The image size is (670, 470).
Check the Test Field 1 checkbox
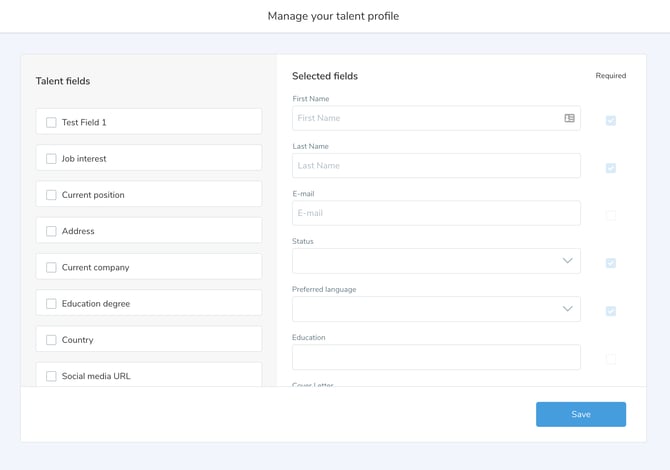click(x=51, y=123)
